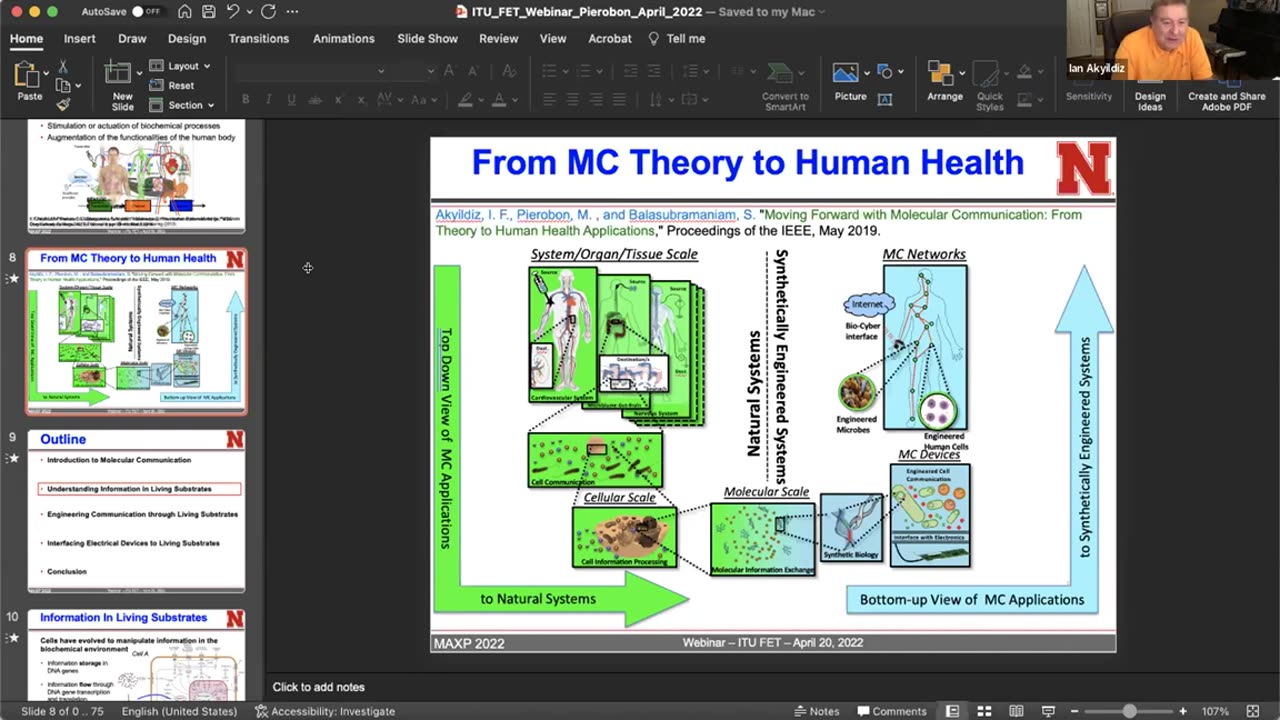Select slide 9 Outline thumbnail

pyautogui.click(x=136, y=511)
